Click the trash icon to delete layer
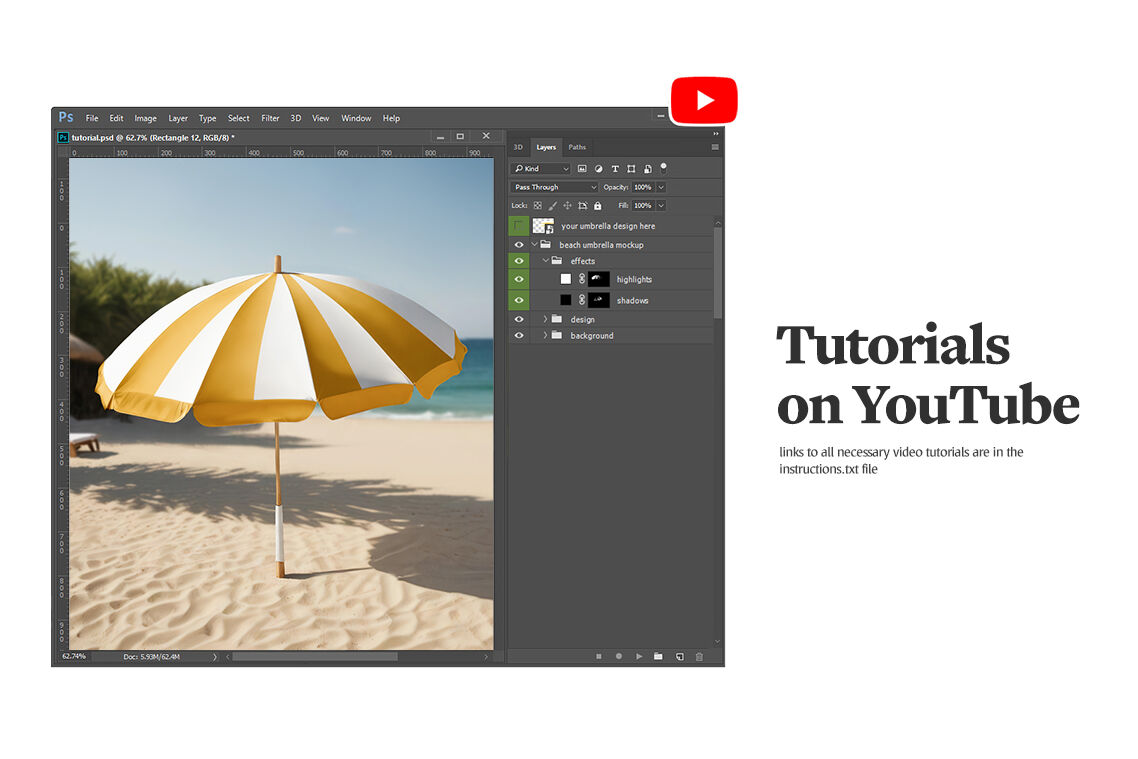The width and height of the screenshot is (1138, 759). pos(699,656)
